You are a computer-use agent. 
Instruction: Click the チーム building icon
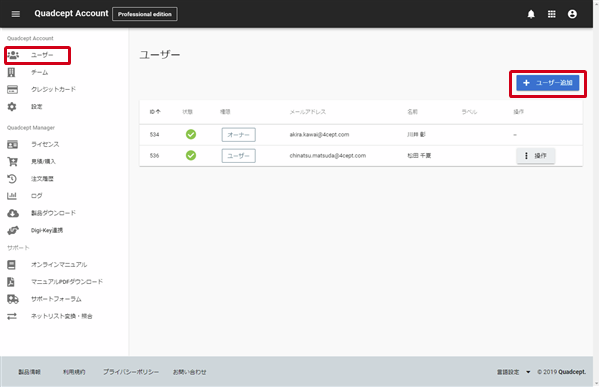[x=11, y=72]
